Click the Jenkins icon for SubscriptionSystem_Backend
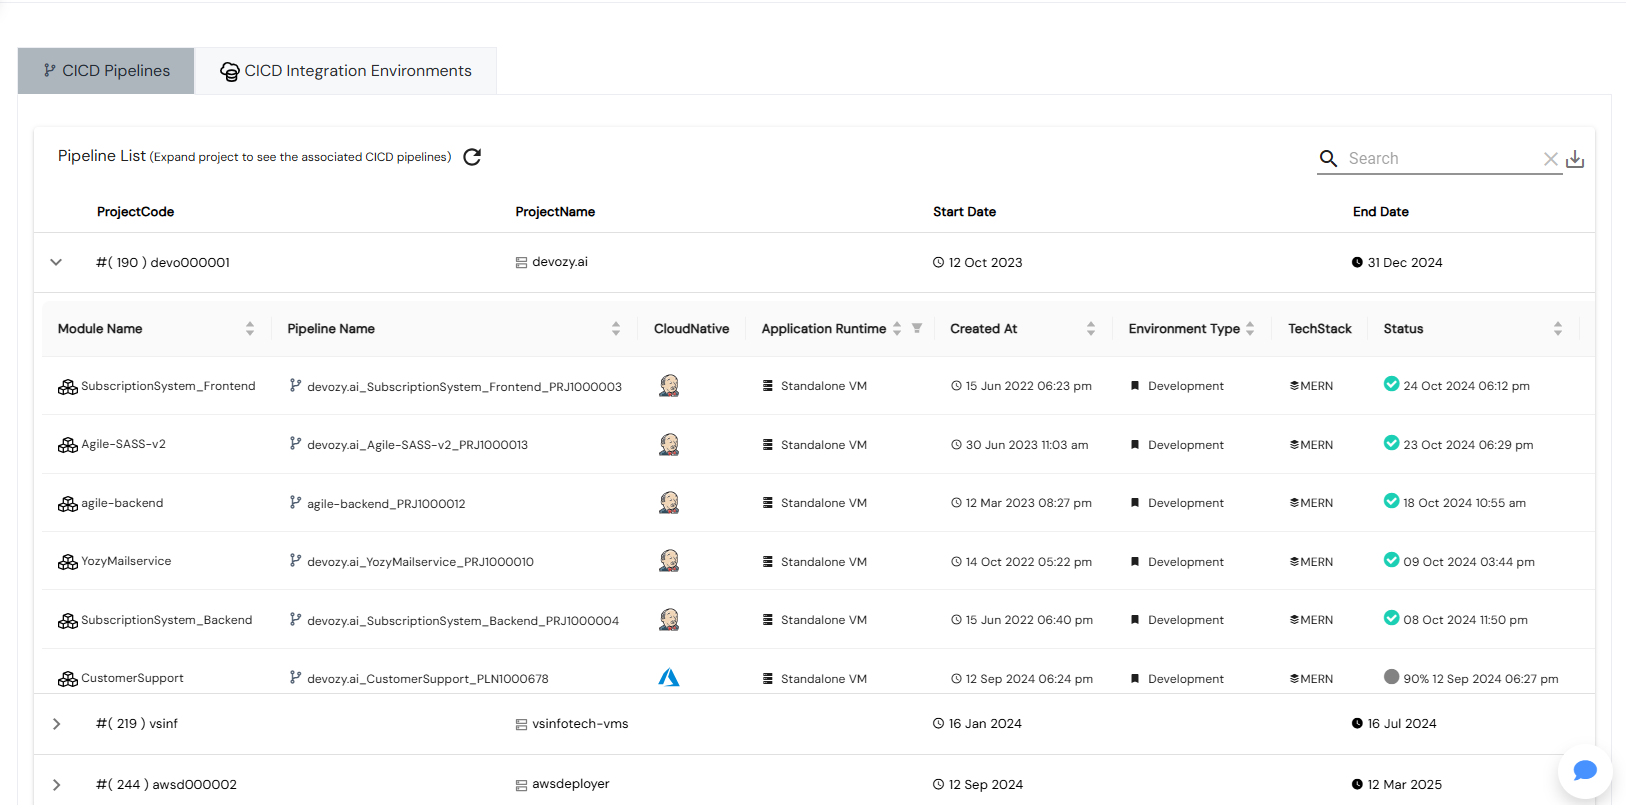 tap(669, 619)
